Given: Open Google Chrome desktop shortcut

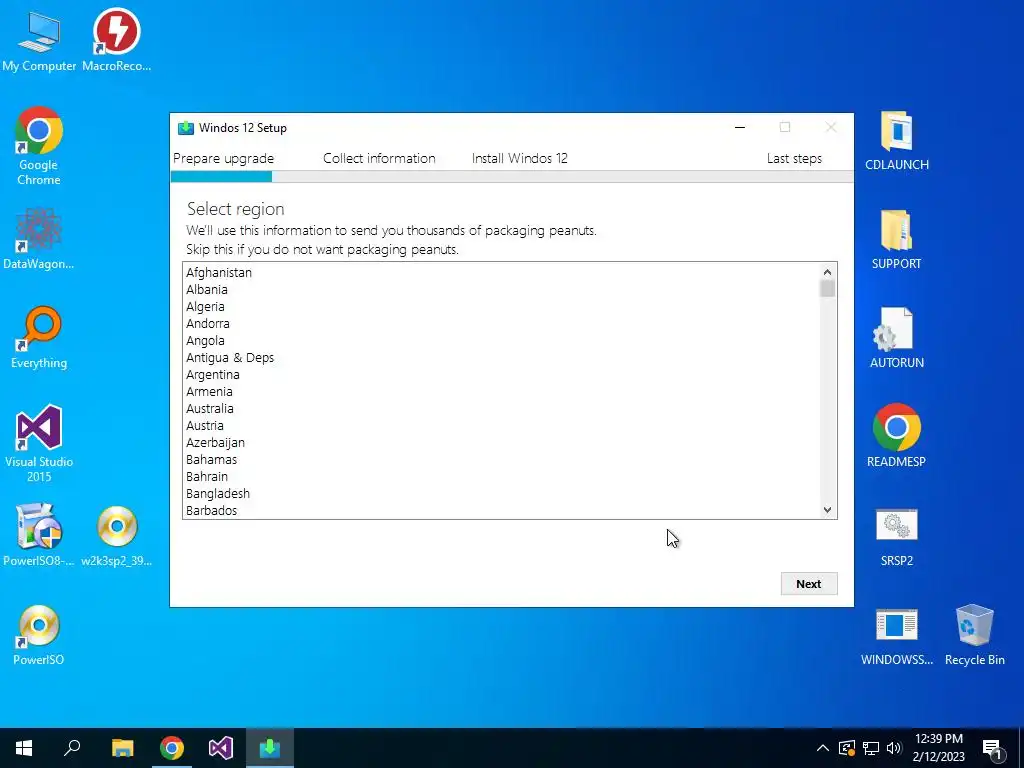Looking at the screenshot, I should pyautogui.click(x=39, y=146).
